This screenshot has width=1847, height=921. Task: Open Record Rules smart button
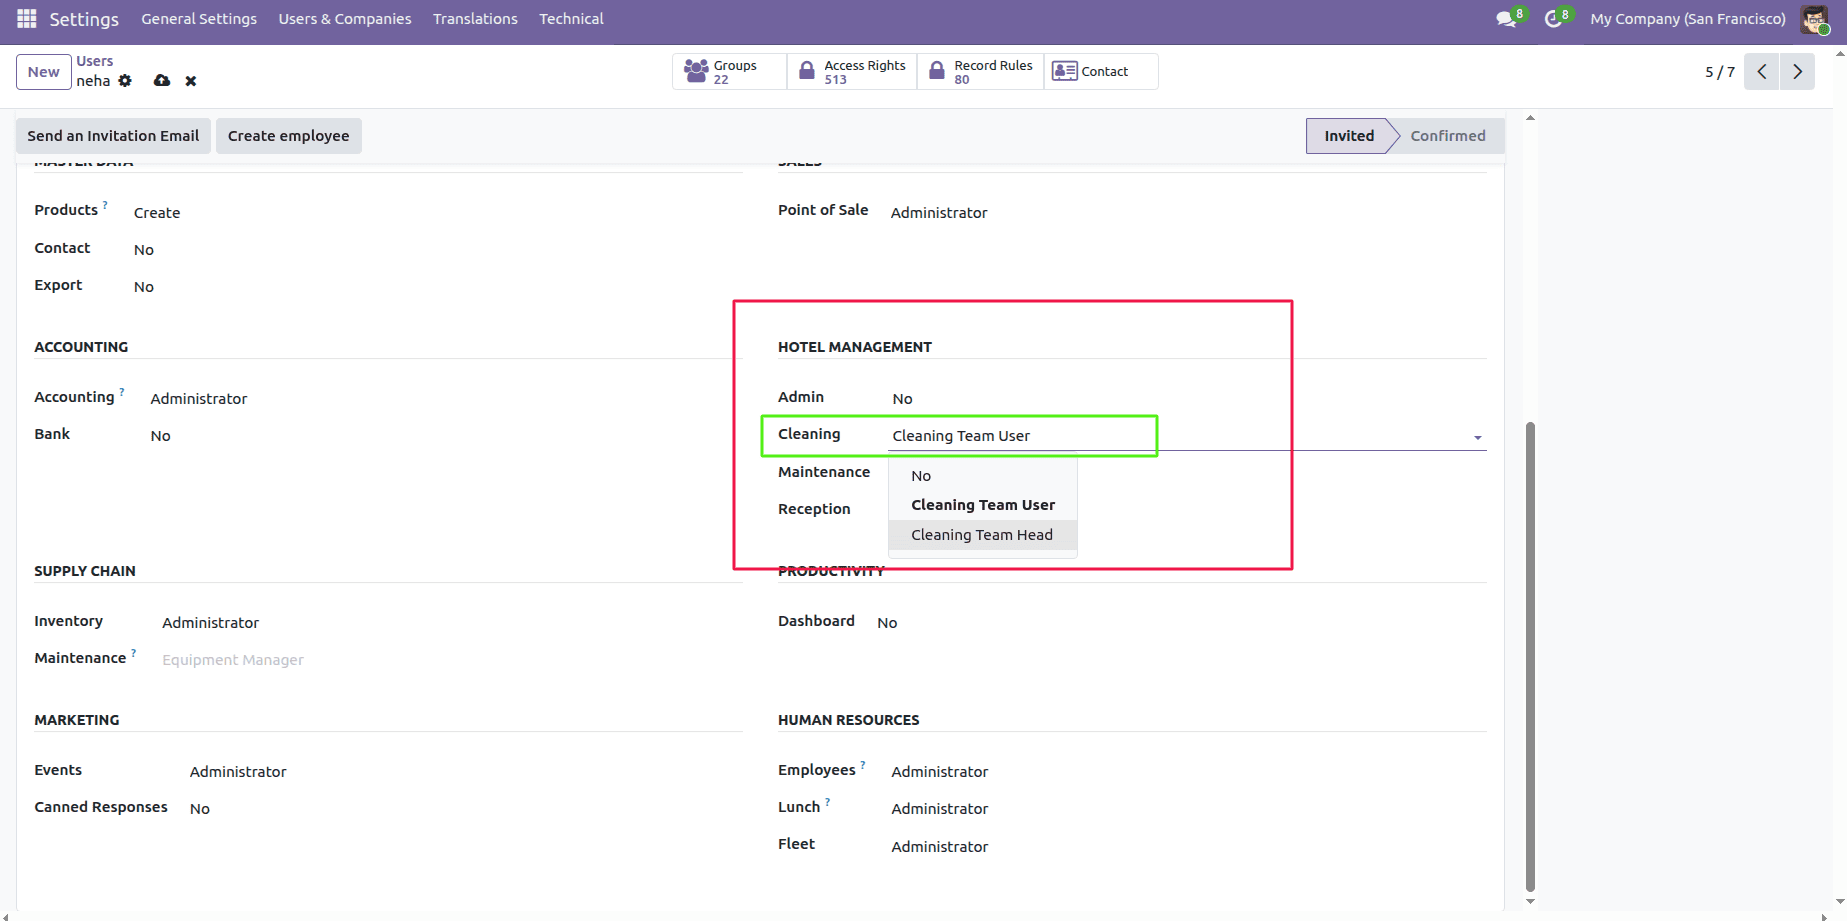pyautogui.click(x=981, y=72)
